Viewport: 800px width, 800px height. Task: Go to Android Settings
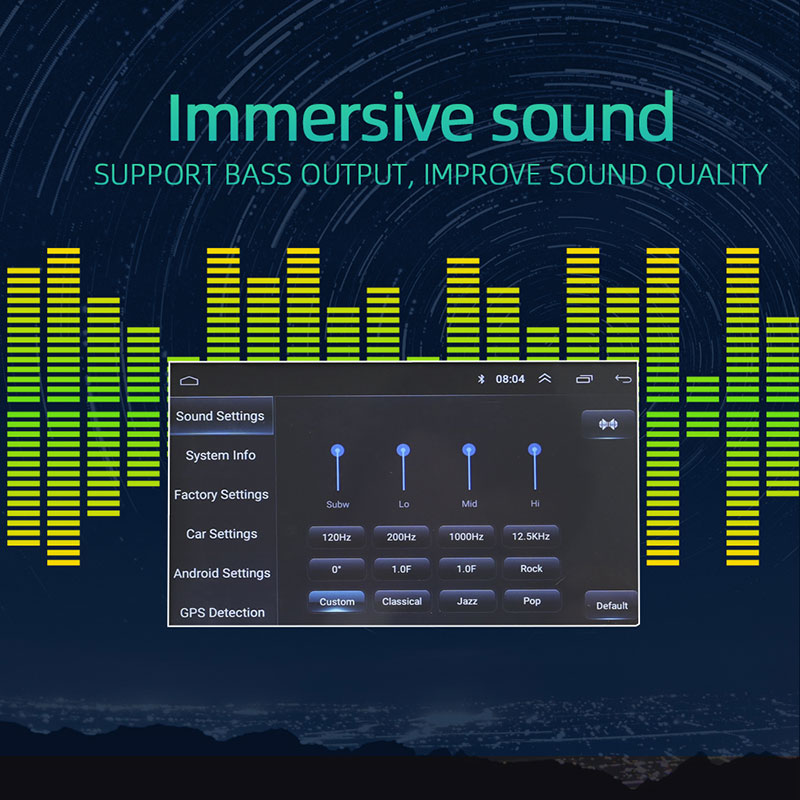tap(221, 573)
